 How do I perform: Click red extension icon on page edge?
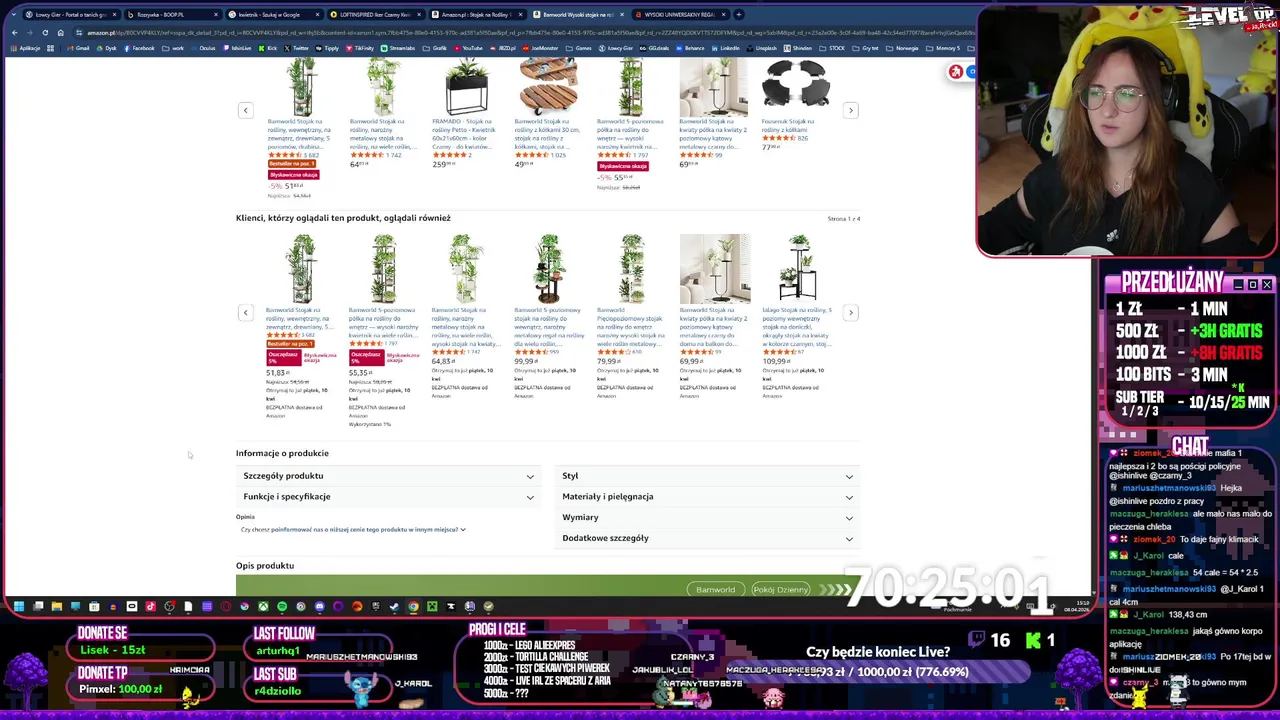(956, 72)
